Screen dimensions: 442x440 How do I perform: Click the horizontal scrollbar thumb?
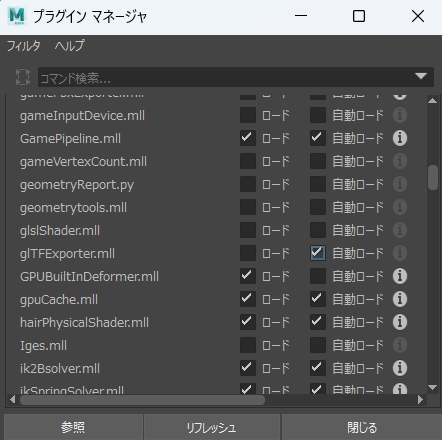[142, 400]
